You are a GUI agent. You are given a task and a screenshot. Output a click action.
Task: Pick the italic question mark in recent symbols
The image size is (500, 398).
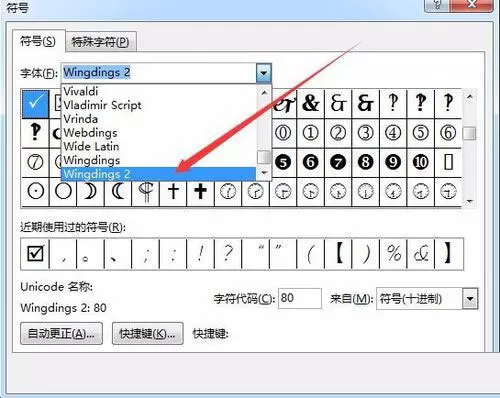[228, 254]
